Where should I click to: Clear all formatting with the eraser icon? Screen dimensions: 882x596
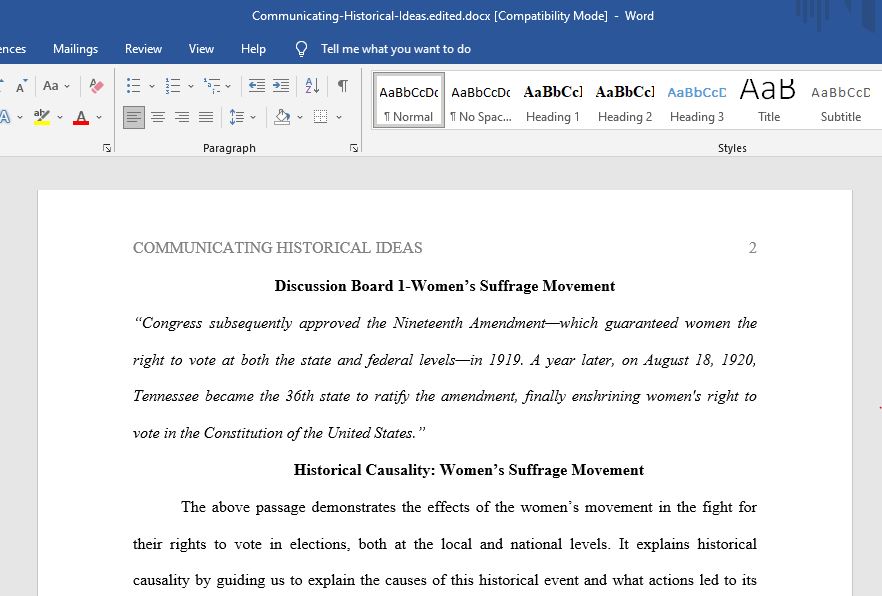(x=96, y=86)
